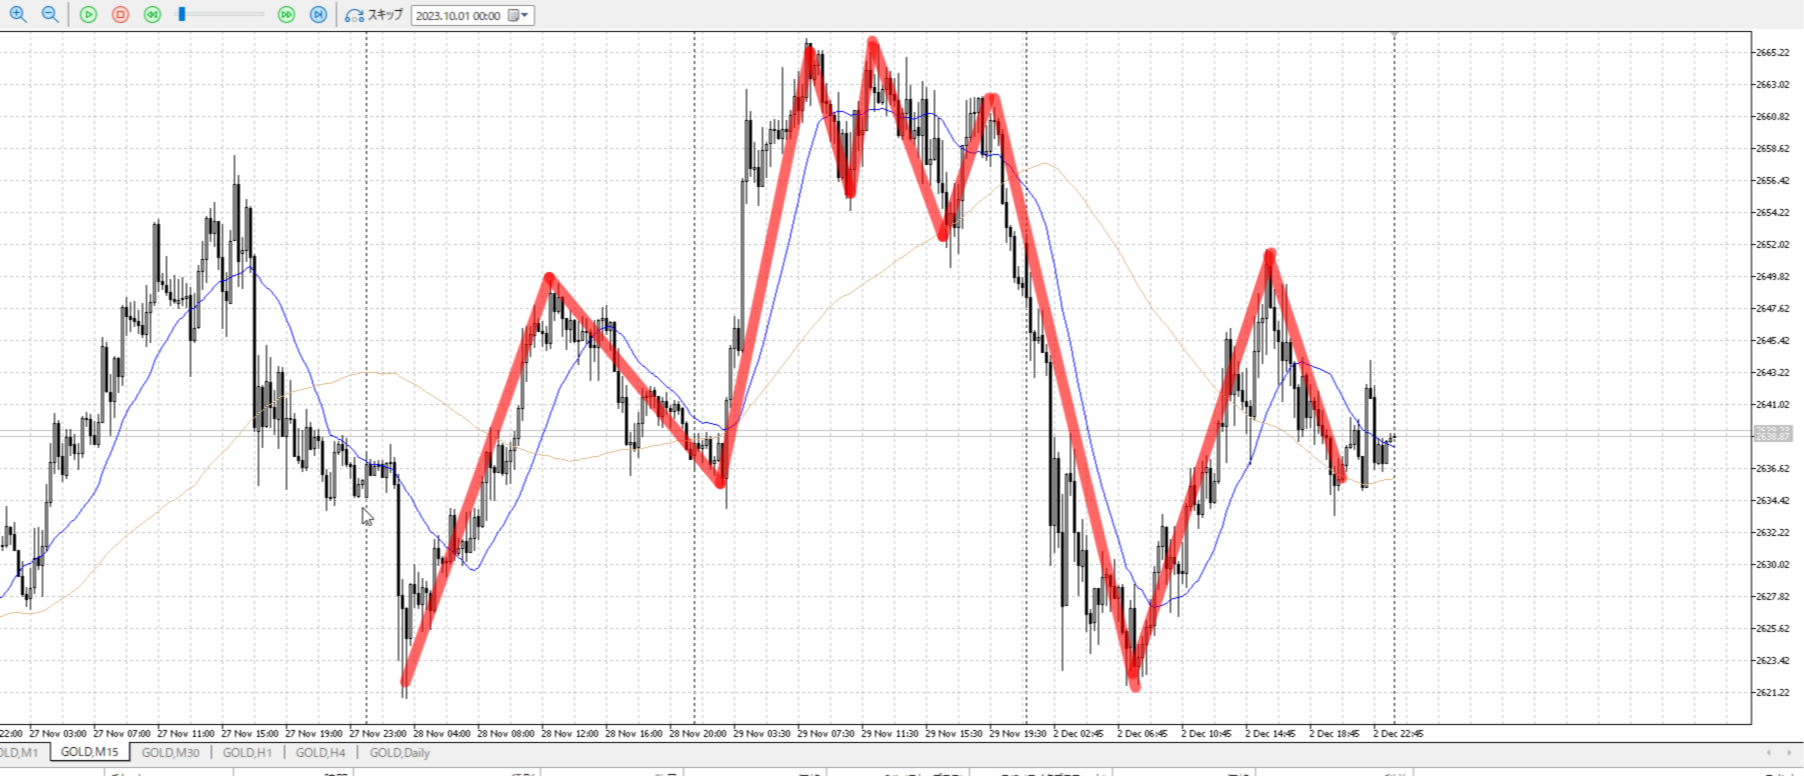Adjust the playback speed slider handle
The height and width of the screenshot is (776, 1804).
(181, 15)
